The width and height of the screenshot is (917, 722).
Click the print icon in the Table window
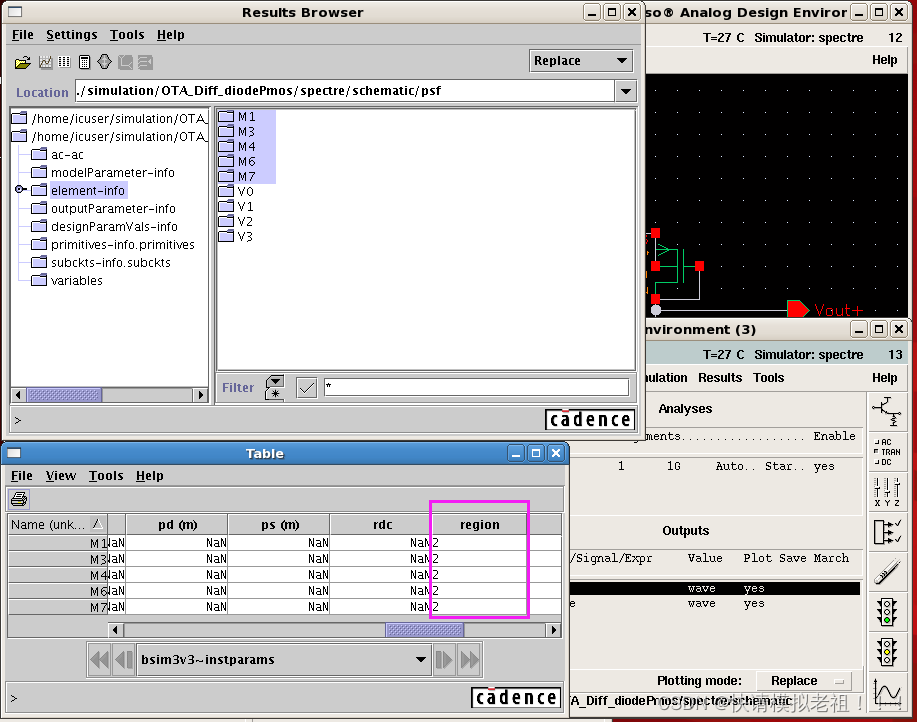[x=19, y=499]
